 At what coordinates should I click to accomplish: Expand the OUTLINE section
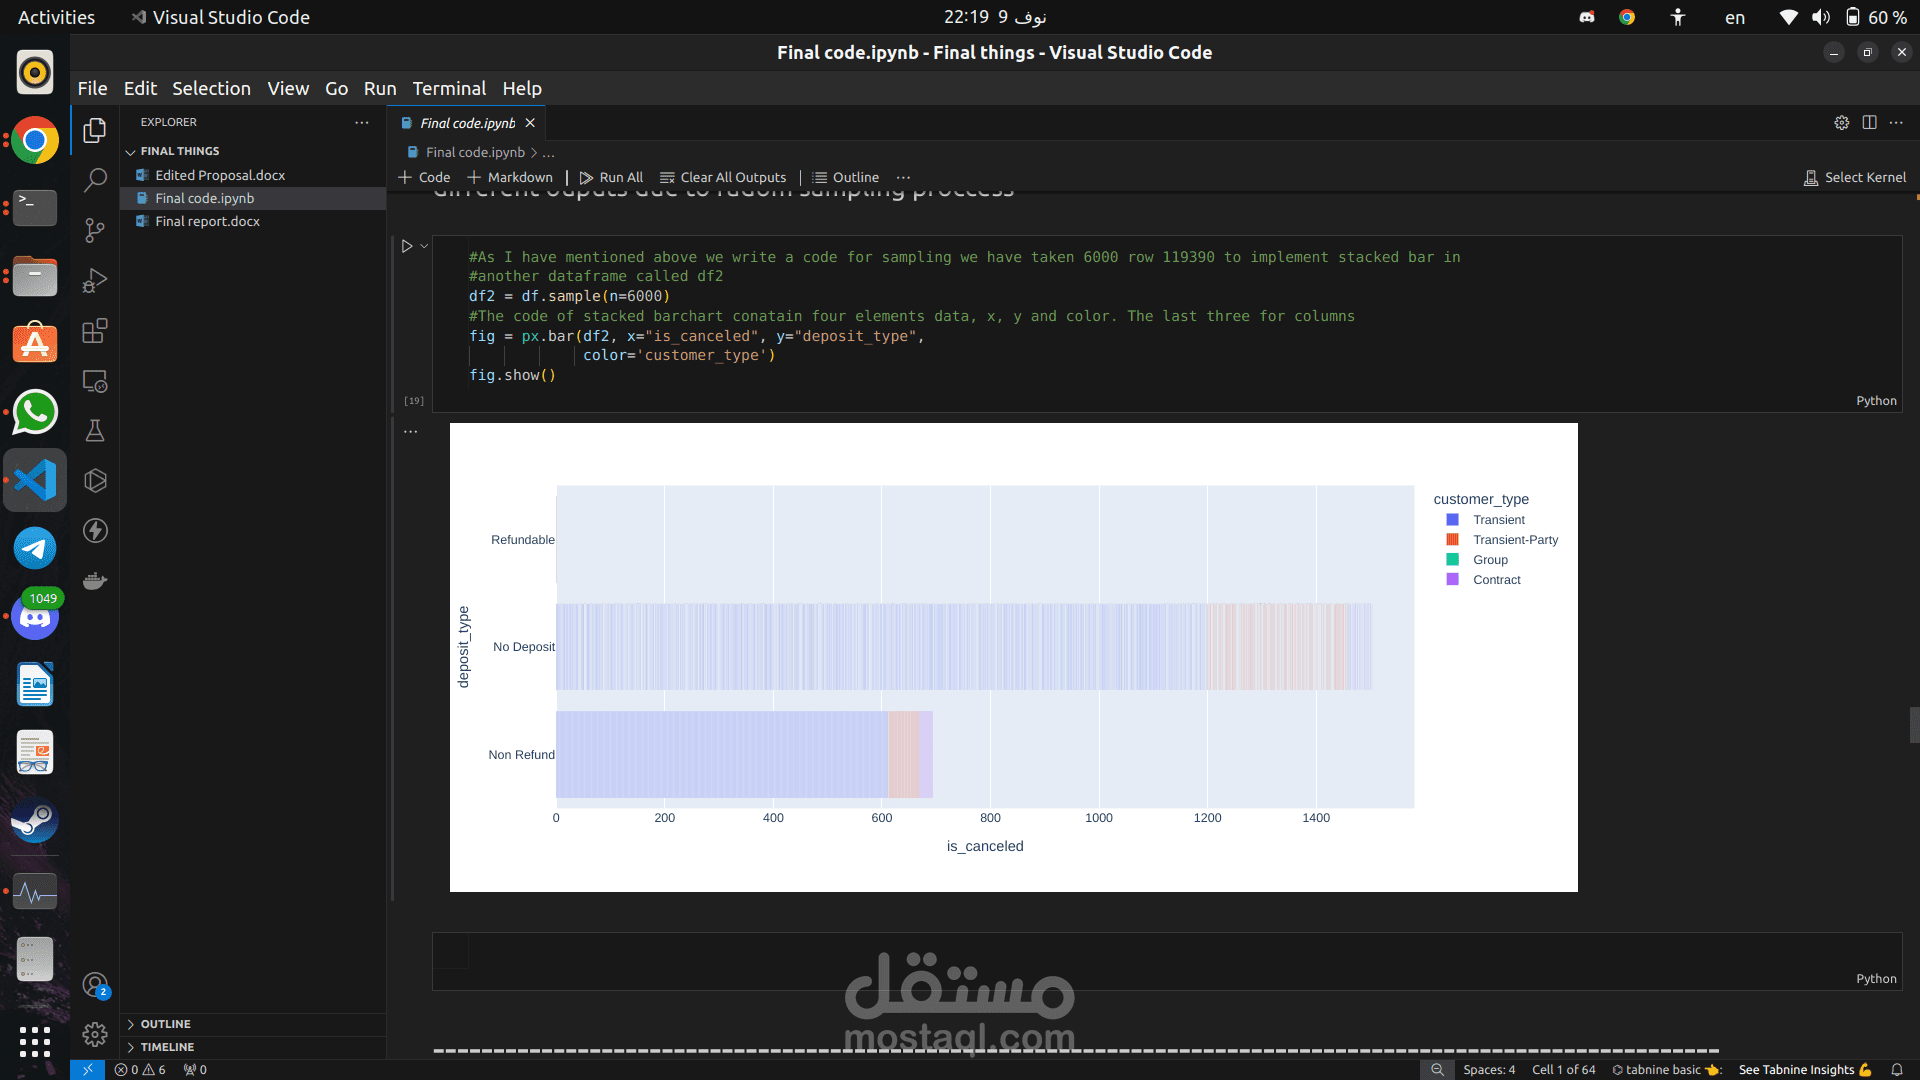click(x=165, y=1024)
